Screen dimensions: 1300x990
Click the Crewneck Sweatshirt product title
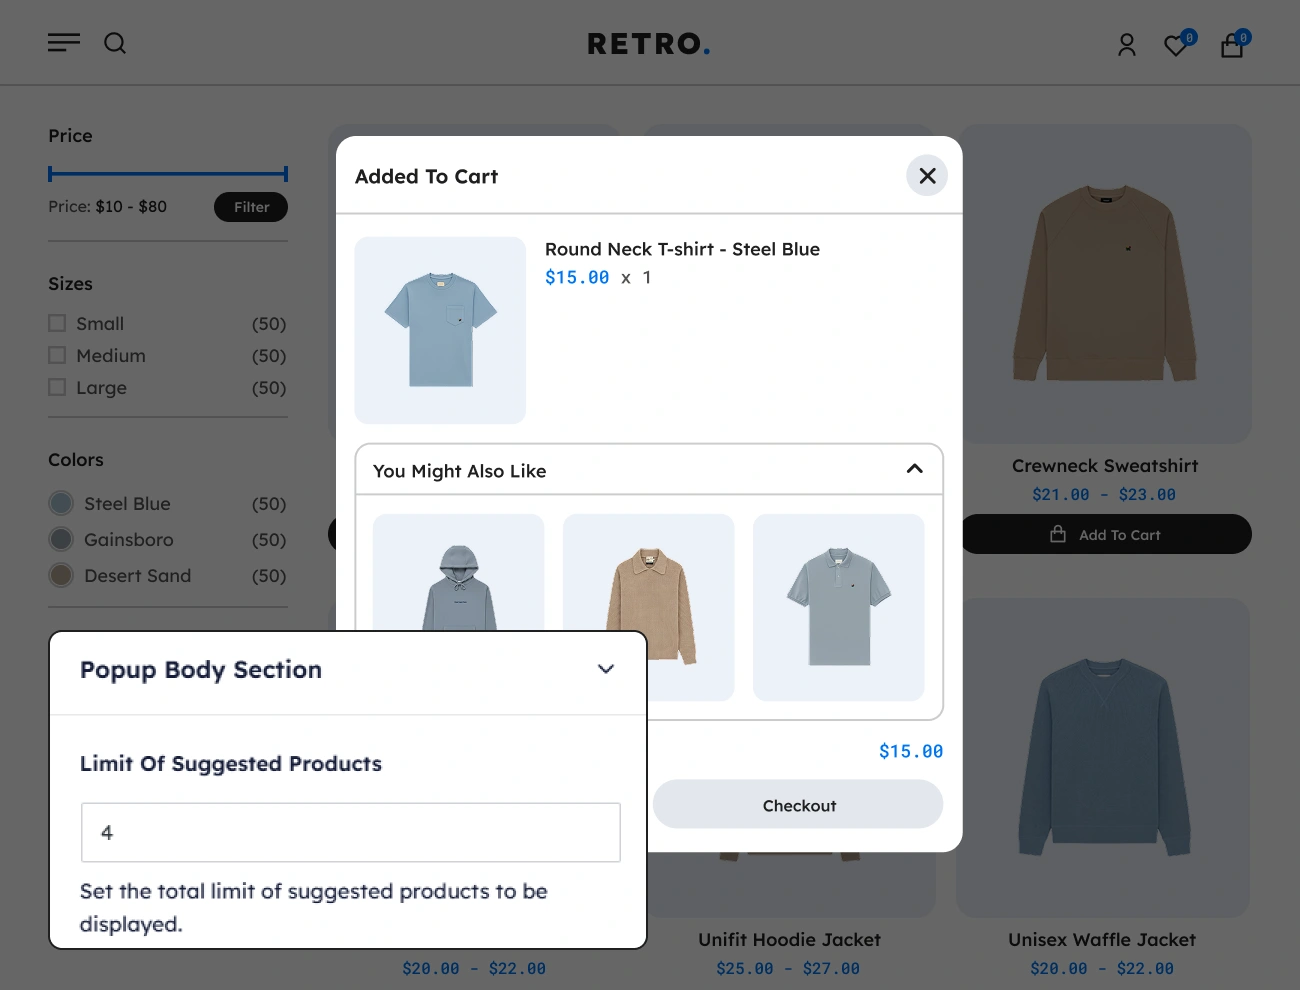click(x=1105, y=466)
